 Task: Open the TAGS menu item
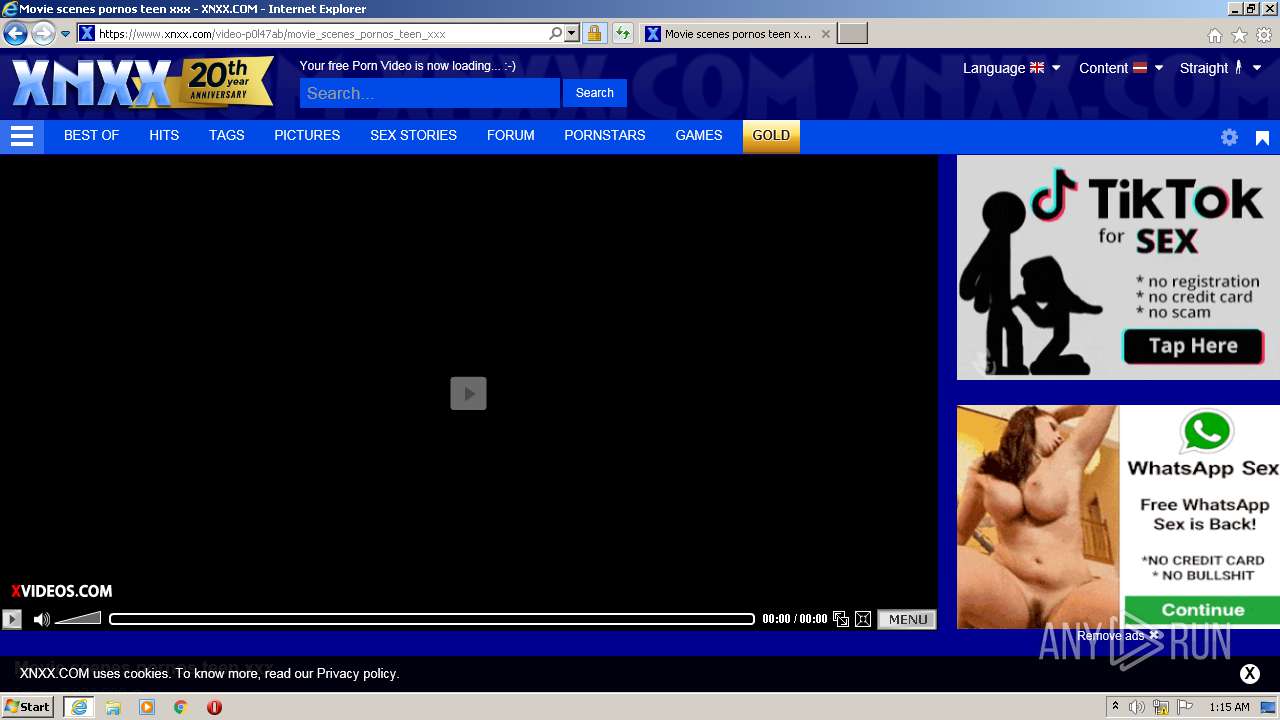pyautogui.click(x=227, y=136)
